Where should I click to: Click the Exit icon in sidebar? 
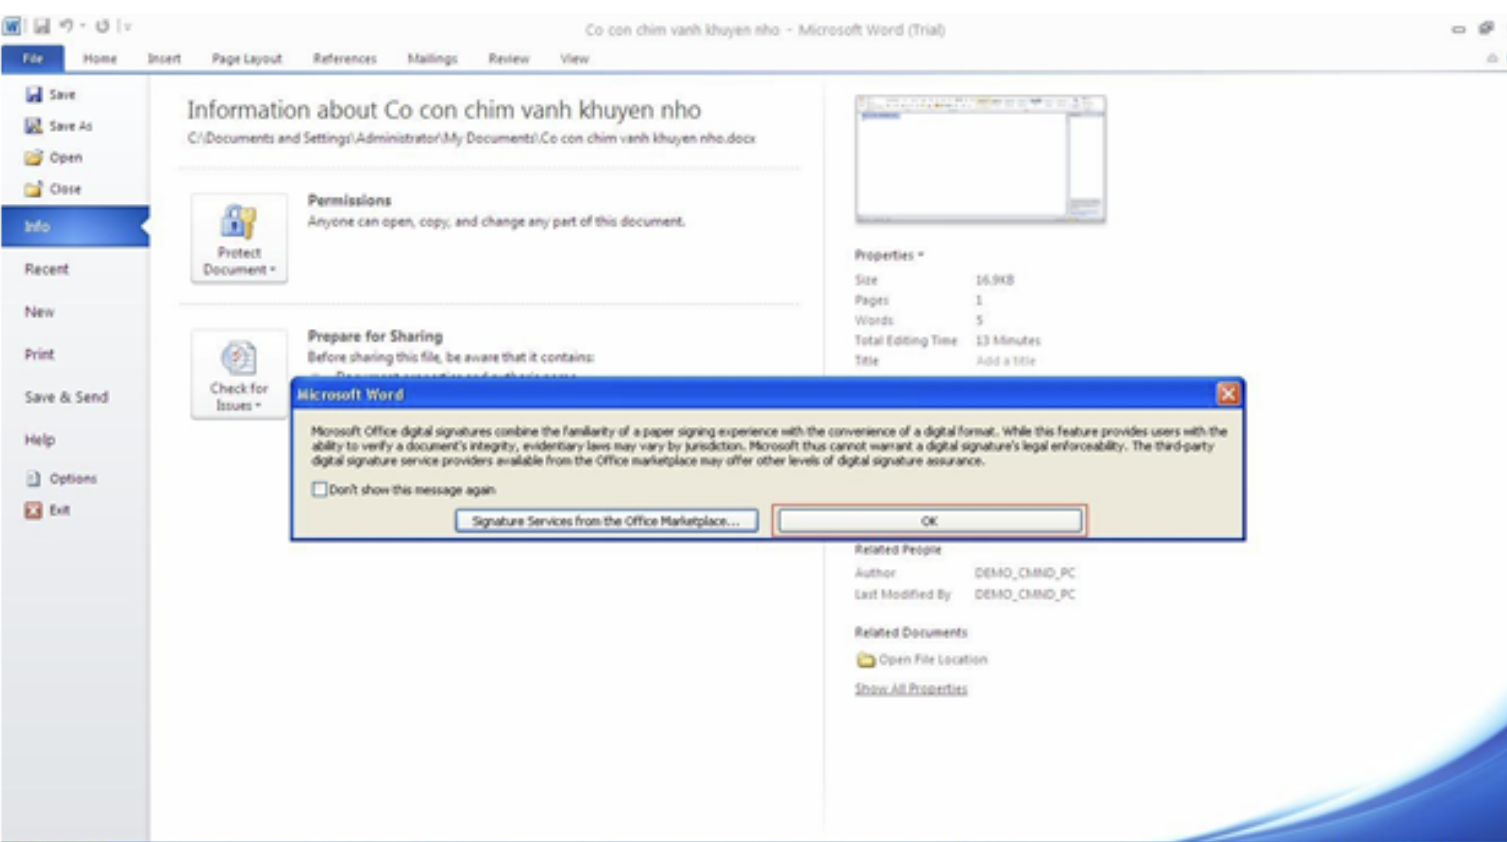pyautogui.click(x=33, y=510)
